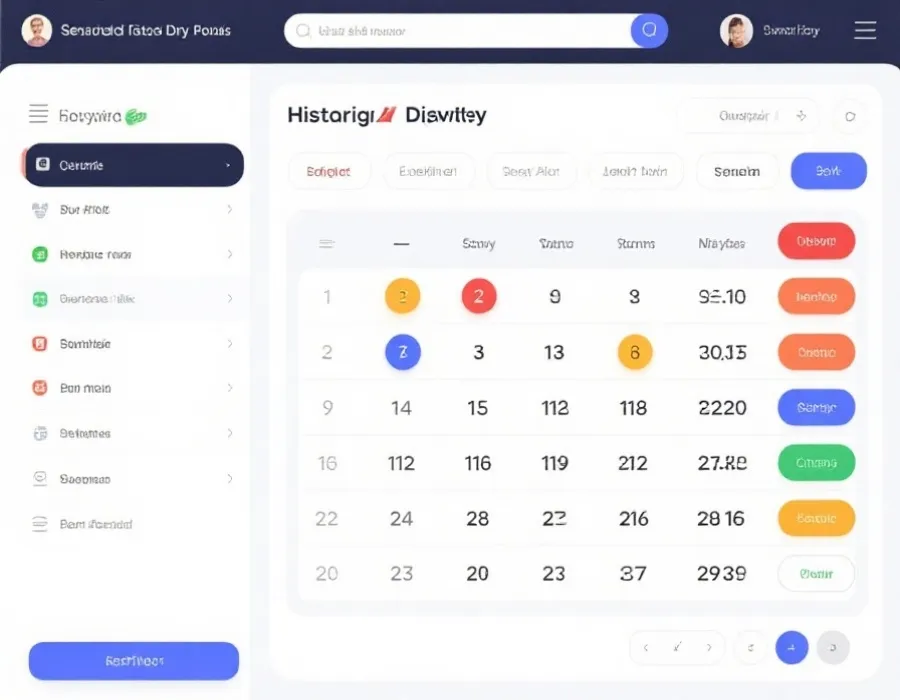
Task: Switch to the first red-text filter tab
Action: click(329, 171)
